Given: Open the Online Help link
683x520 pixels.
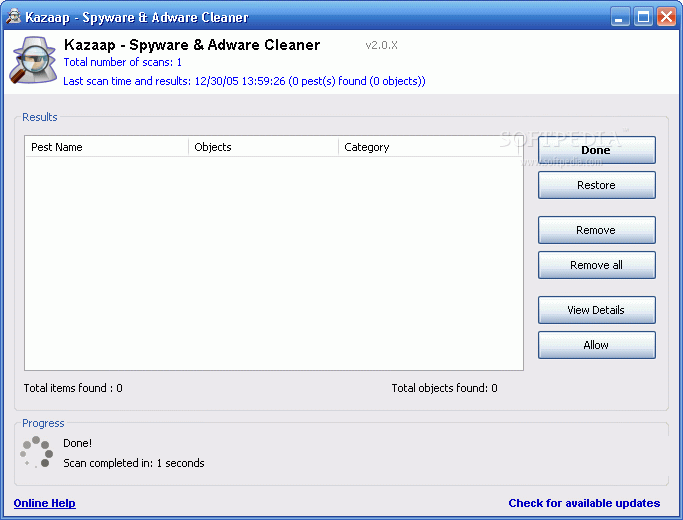Looking at the screenshot, I should click(44, 503).
